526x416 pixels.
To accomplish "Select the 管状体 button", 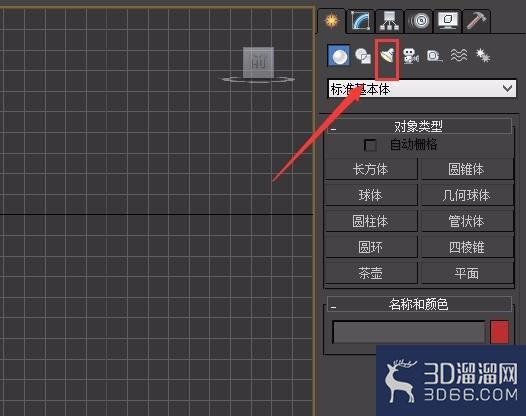I will (x=467, y=221).
